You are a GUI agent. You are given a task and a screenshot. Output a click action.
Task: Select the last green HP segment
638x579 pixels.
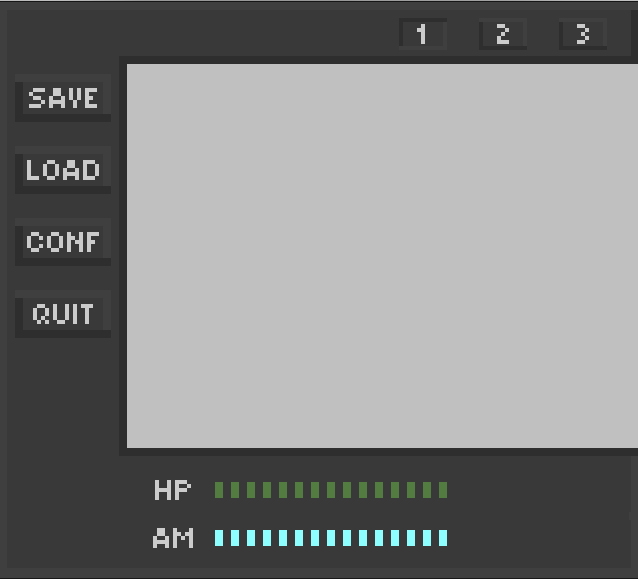click(x=443, y=490)
